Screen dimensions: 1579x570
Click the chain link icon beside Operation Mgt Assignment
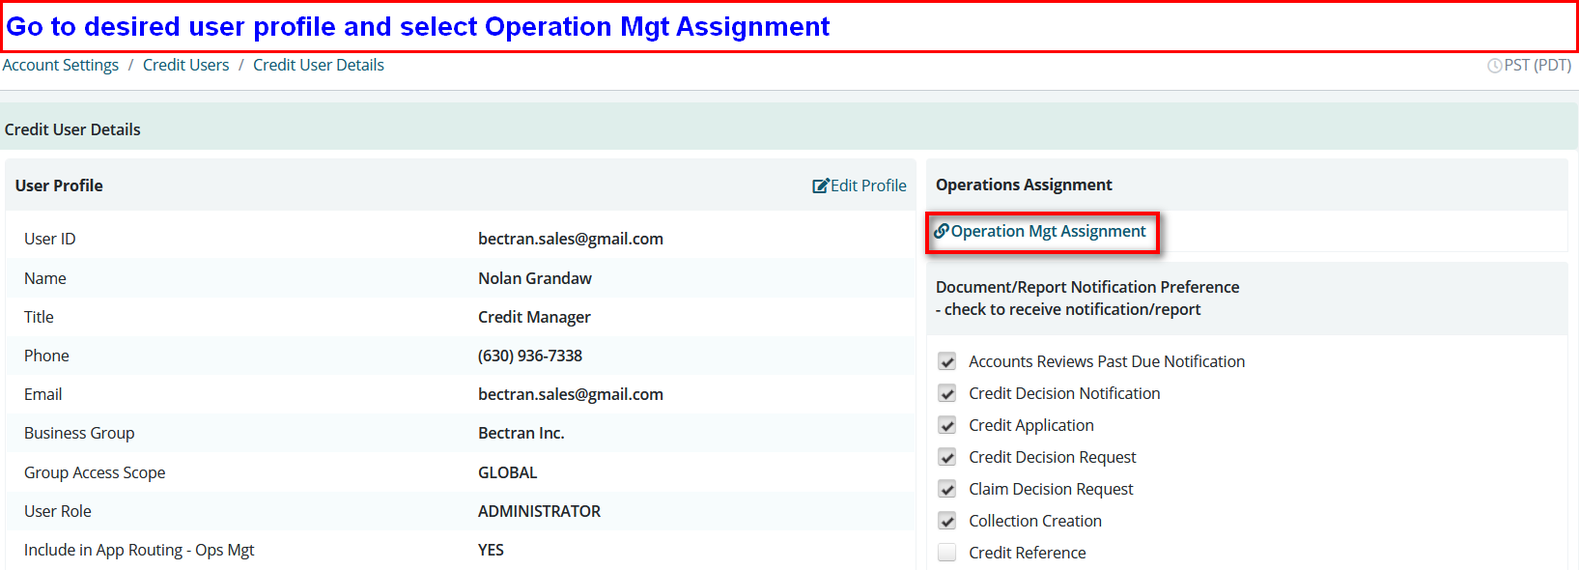(x=941, y=231)
